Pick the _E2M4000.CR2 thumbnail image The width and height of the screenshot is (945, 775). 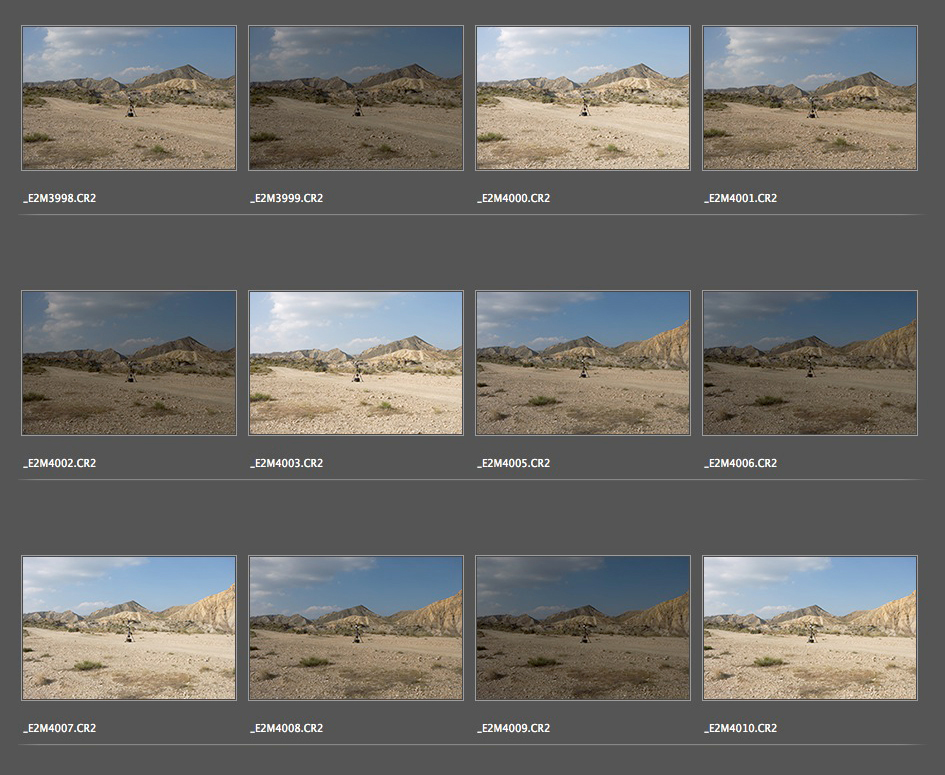pyautogui.click(x=583, y=98)
